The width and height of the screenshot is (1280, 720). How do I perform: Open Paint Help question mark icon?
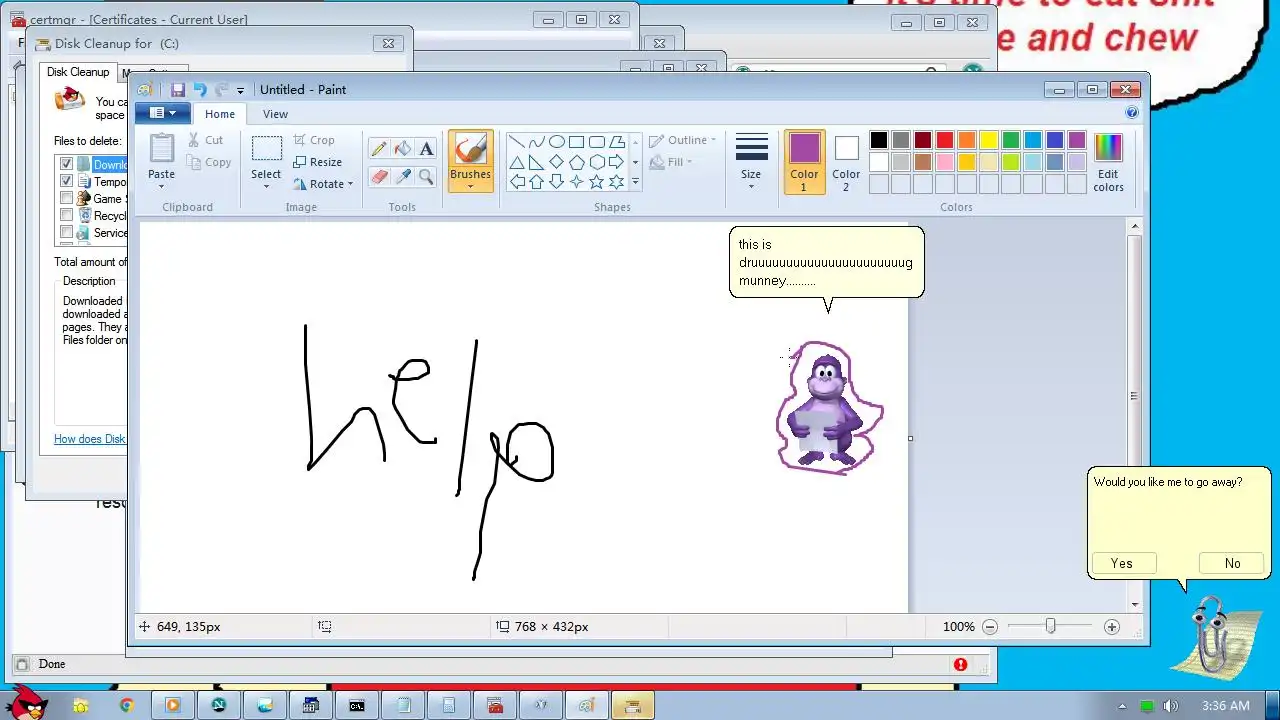point(1132,113)
